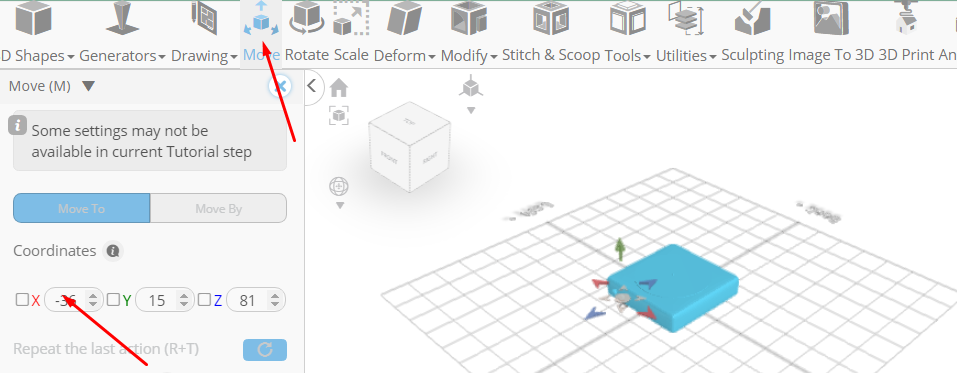This screenshot has height=373, width=957.
Task: Click the coordinates info icon
Action: tap(113, 251)
